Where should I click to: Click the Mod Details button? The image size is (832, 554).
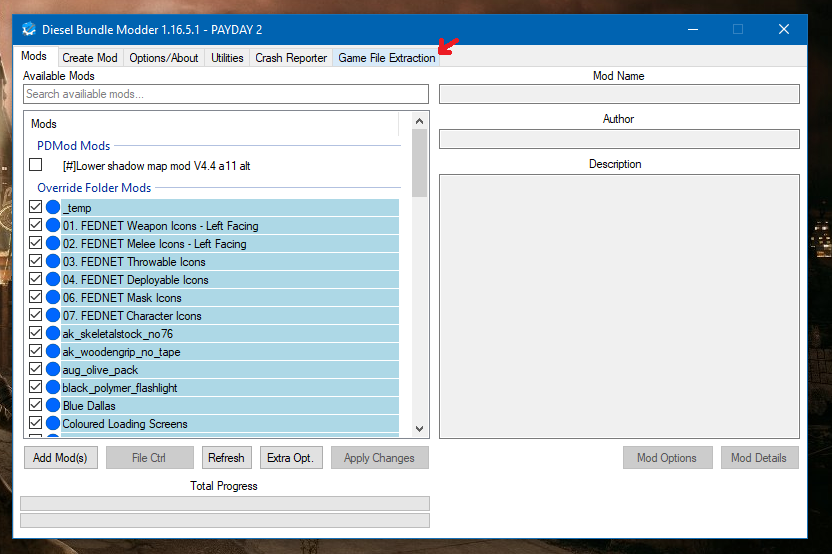759,457
